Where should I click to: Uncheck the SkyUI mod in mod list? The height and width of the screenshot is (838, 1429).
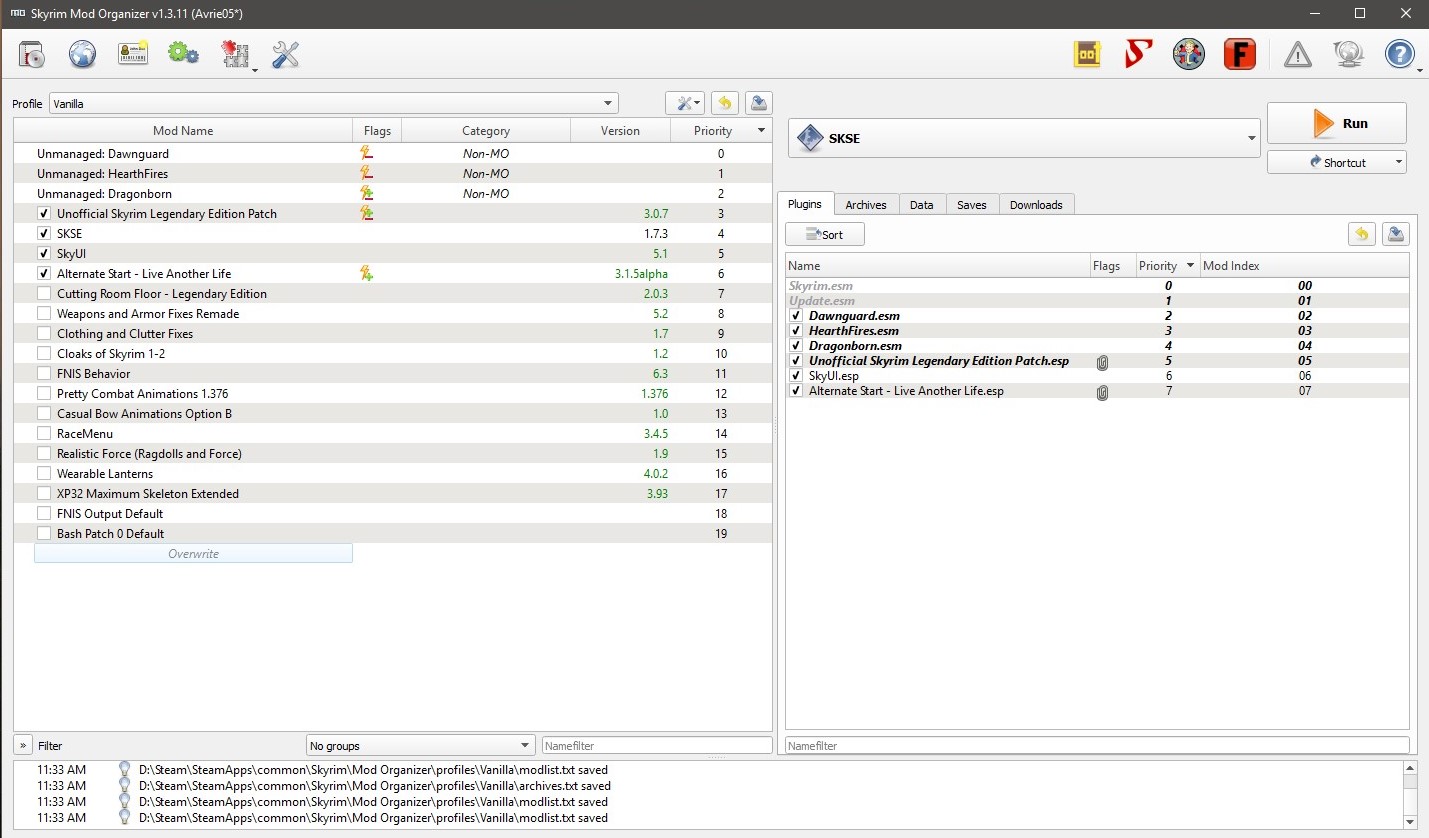[44, 254]
